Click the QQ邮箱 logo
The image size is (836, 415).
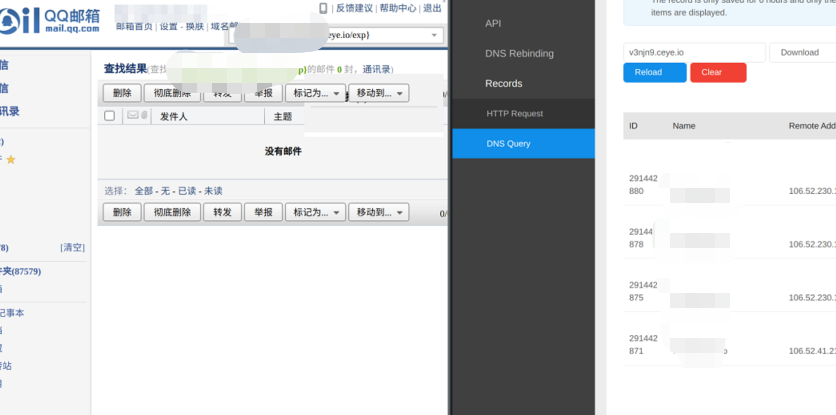[x=49, y=20]
